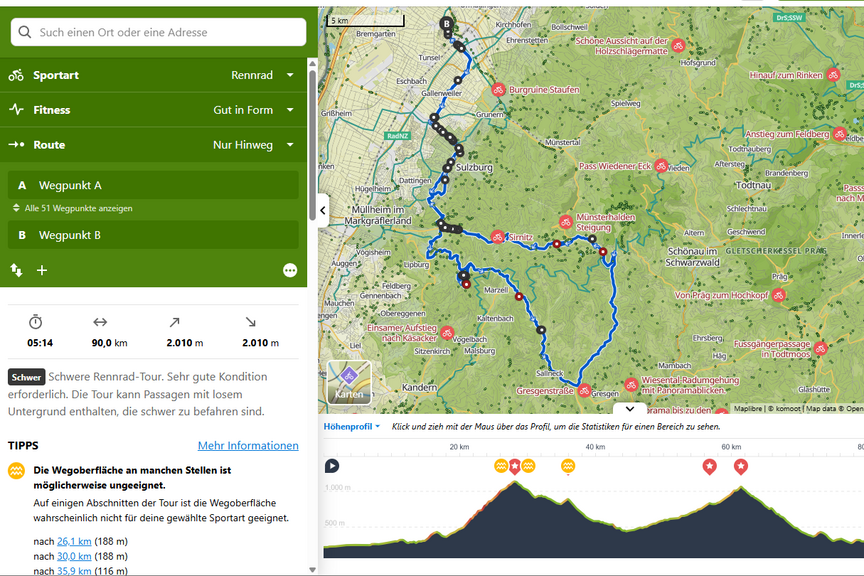Open the Mehr Informationen link
The image size is (864, 576).
point(248,445)
